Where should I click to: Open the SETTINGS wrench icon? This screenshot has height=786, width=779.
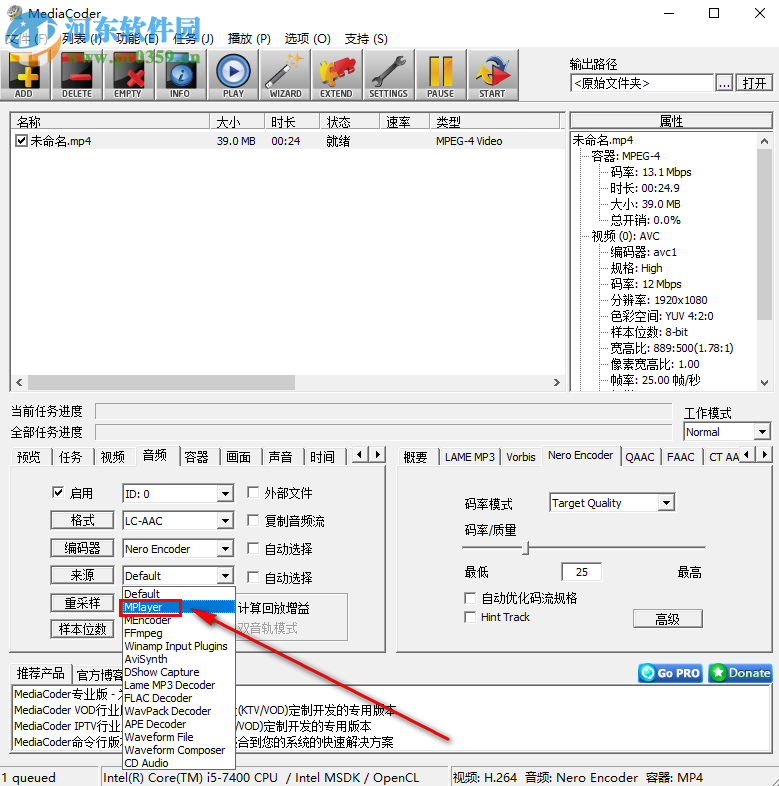[389, 75]
